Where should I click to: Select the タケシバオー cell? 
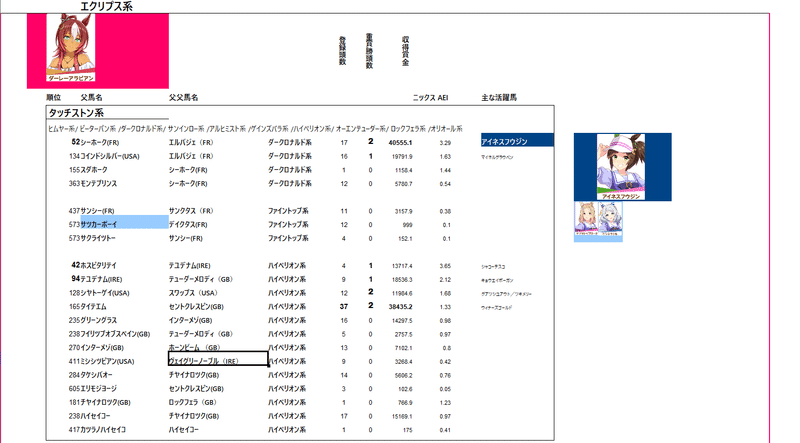96,375
